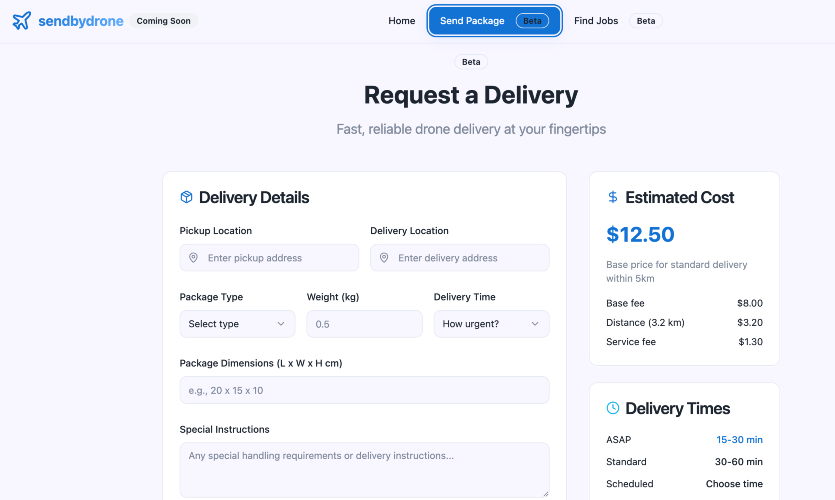835x500 pixels.
Task: Focus the pickup address input field
Action: 269,258
